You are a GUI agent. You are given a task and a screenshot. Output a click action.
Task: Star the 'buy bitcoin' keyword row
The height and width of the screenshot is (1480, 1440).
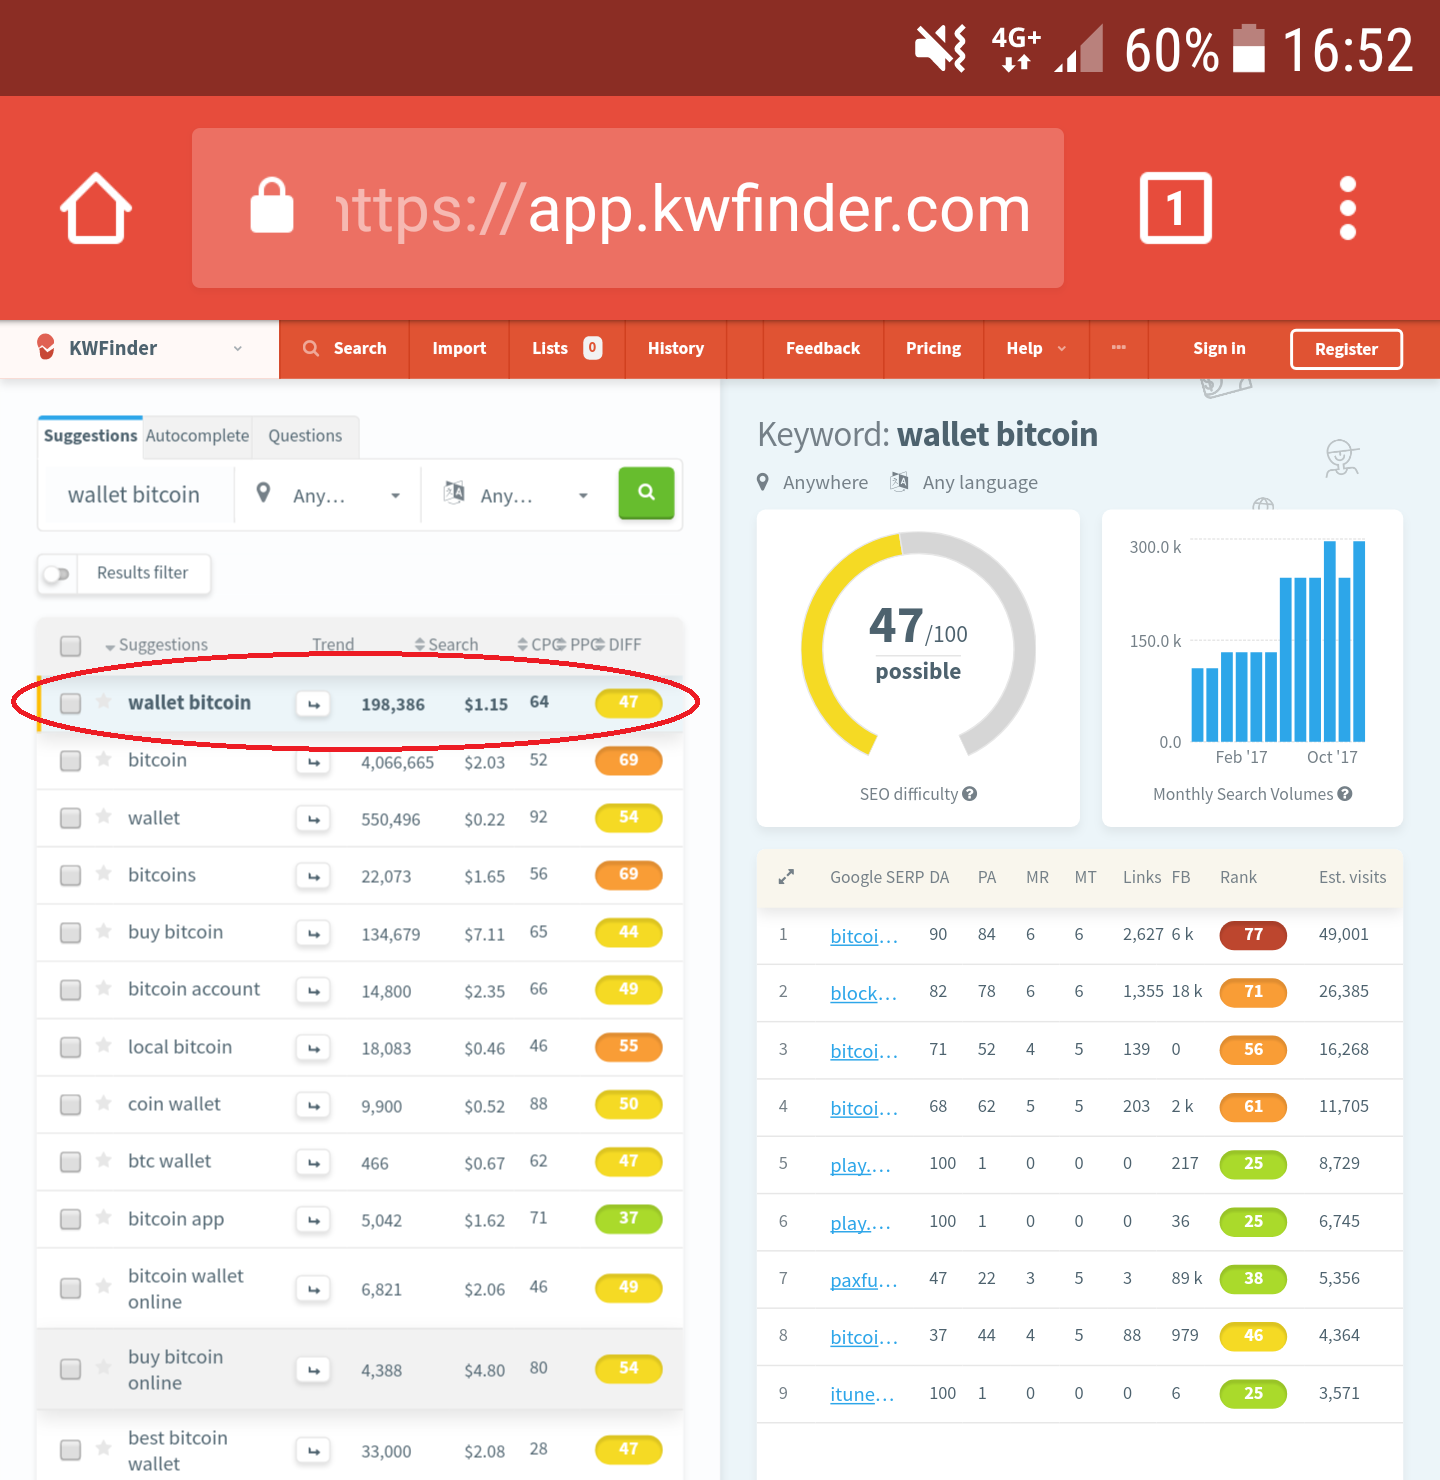(x=104, y=932)
